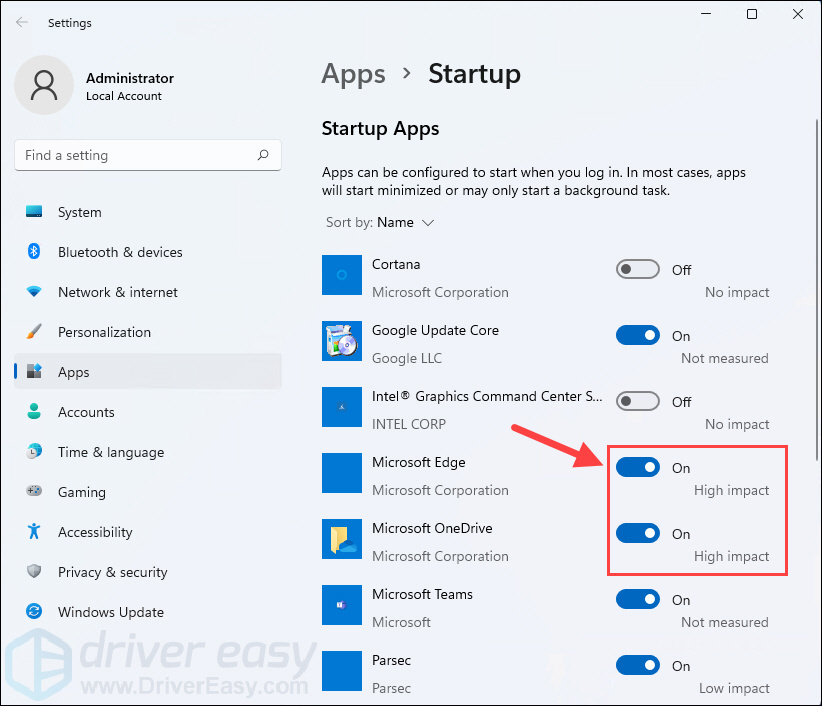Select Accessibility in sidebar

click(x=148, y=531)
